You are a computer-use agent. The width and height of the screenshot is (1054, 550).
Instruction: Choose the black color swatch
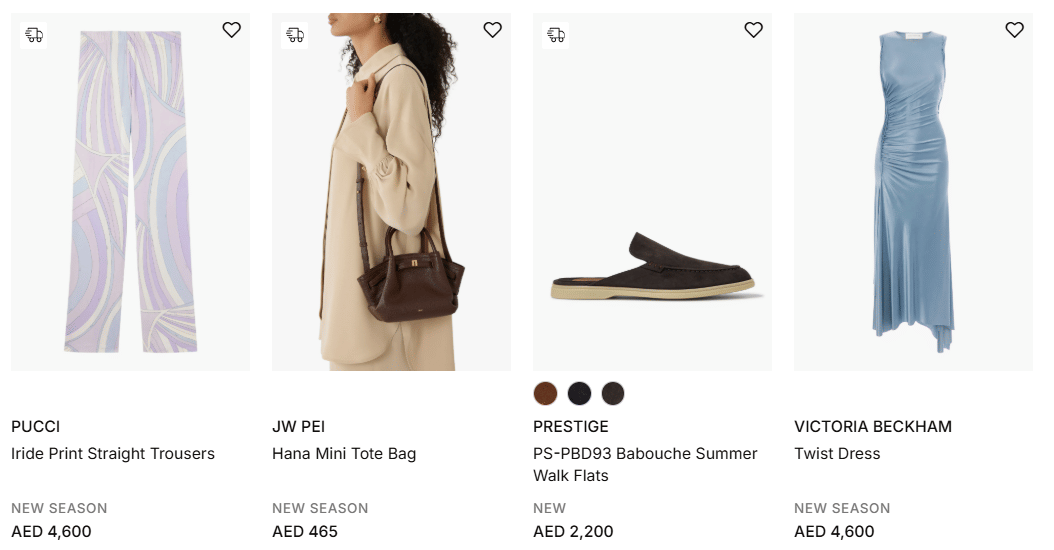(x=579, y=393)
